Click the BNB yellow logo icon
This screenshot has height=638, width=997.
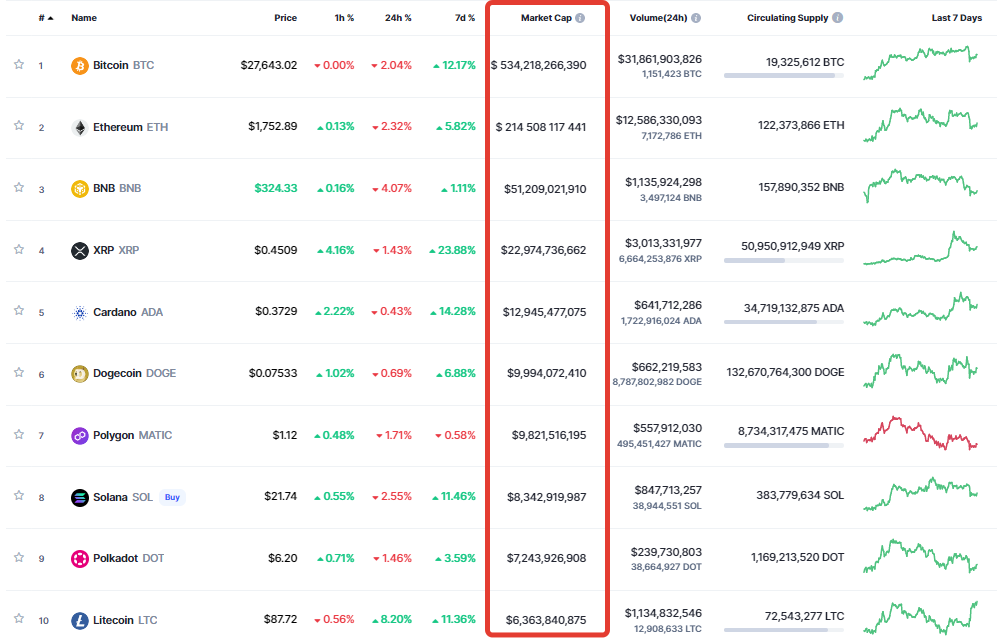pos(80,189)
